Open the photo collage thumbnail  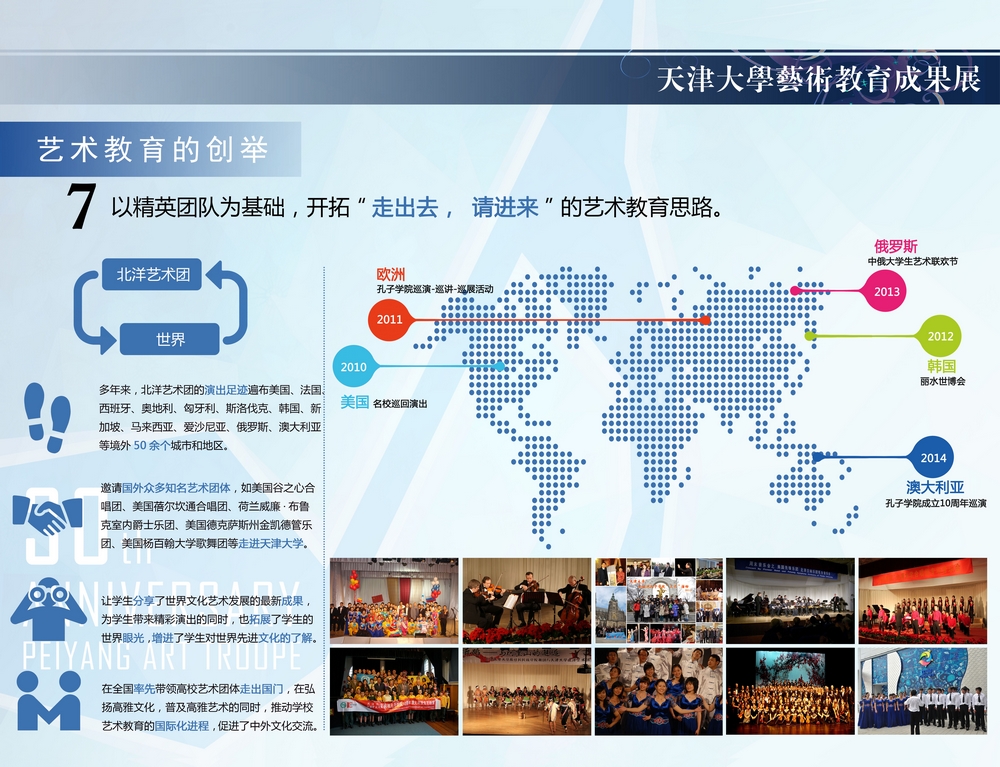click(658, 600)
